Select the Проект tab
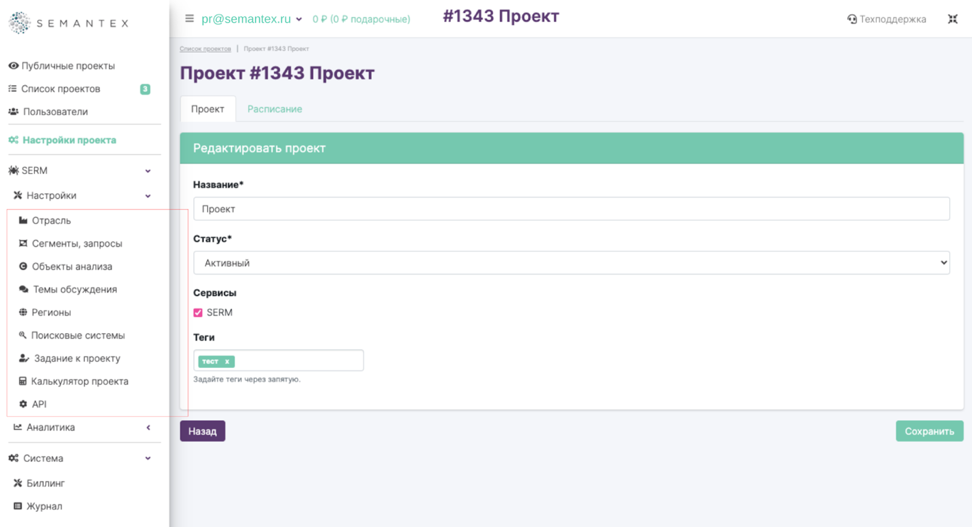This screenshot has height=527, width=972. click(208, 109)
